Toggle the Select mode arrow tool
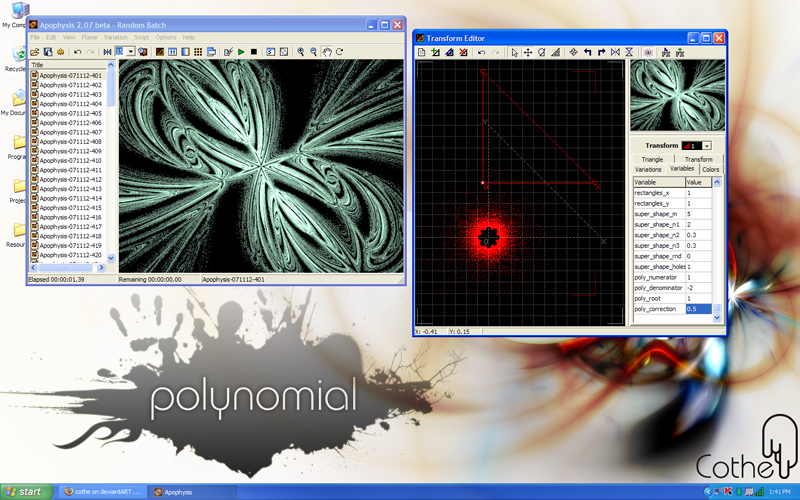 [x=514, y=52]
